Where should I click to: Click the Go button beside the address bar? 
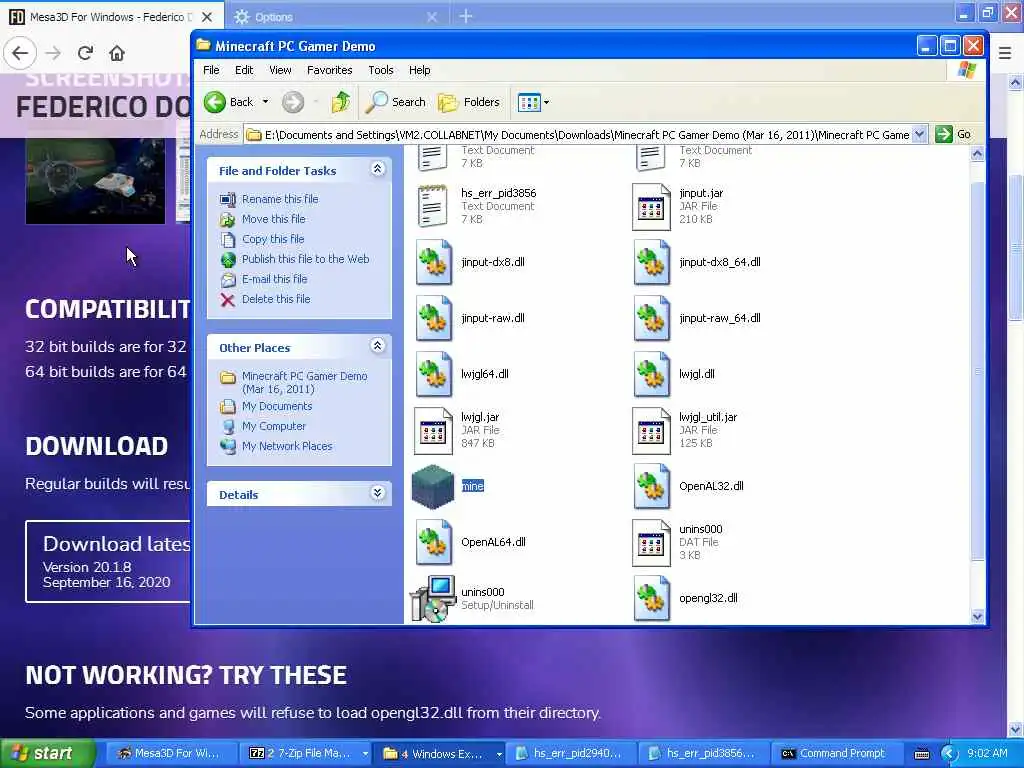point(953,135)
